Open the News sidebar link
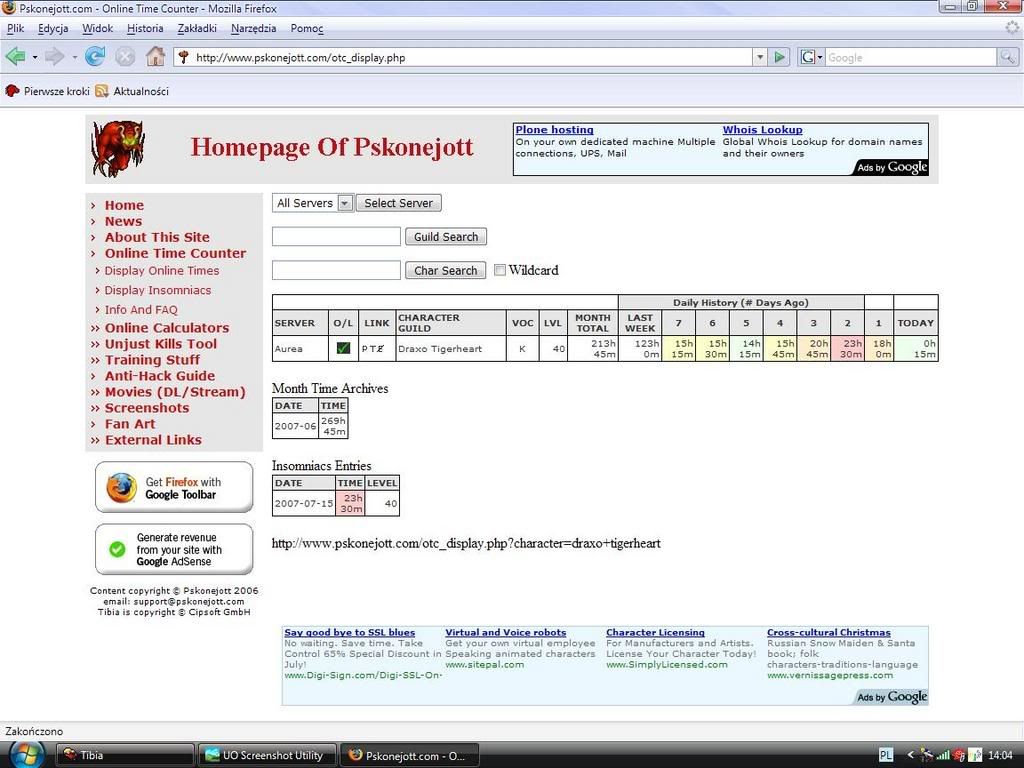 123,221
